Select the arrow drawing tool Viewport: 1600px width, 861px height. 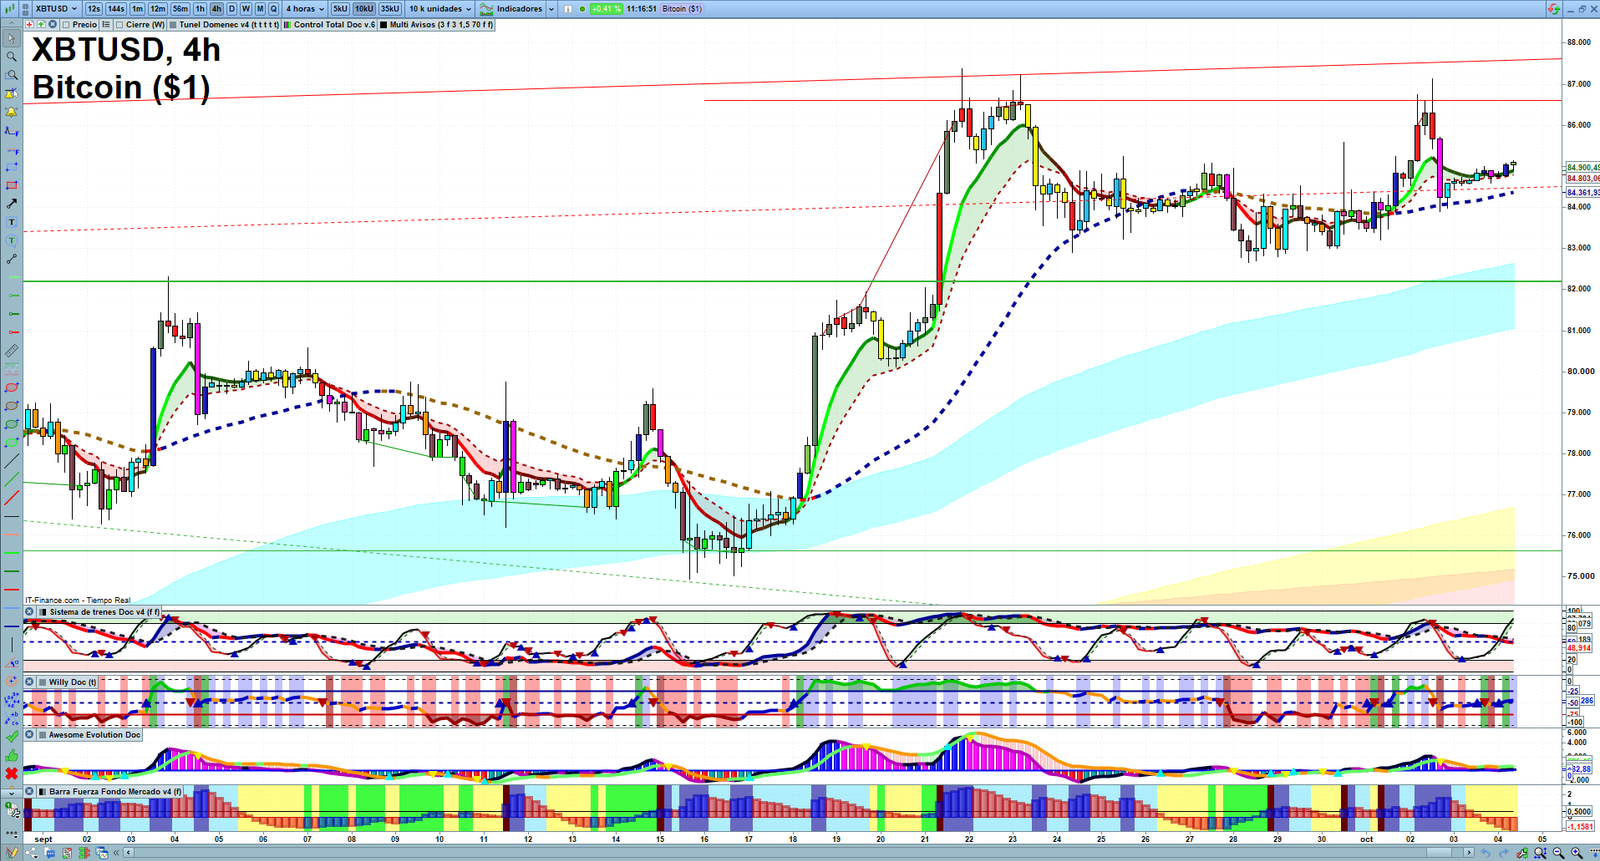pyautogui.click(x=11, y=203)
